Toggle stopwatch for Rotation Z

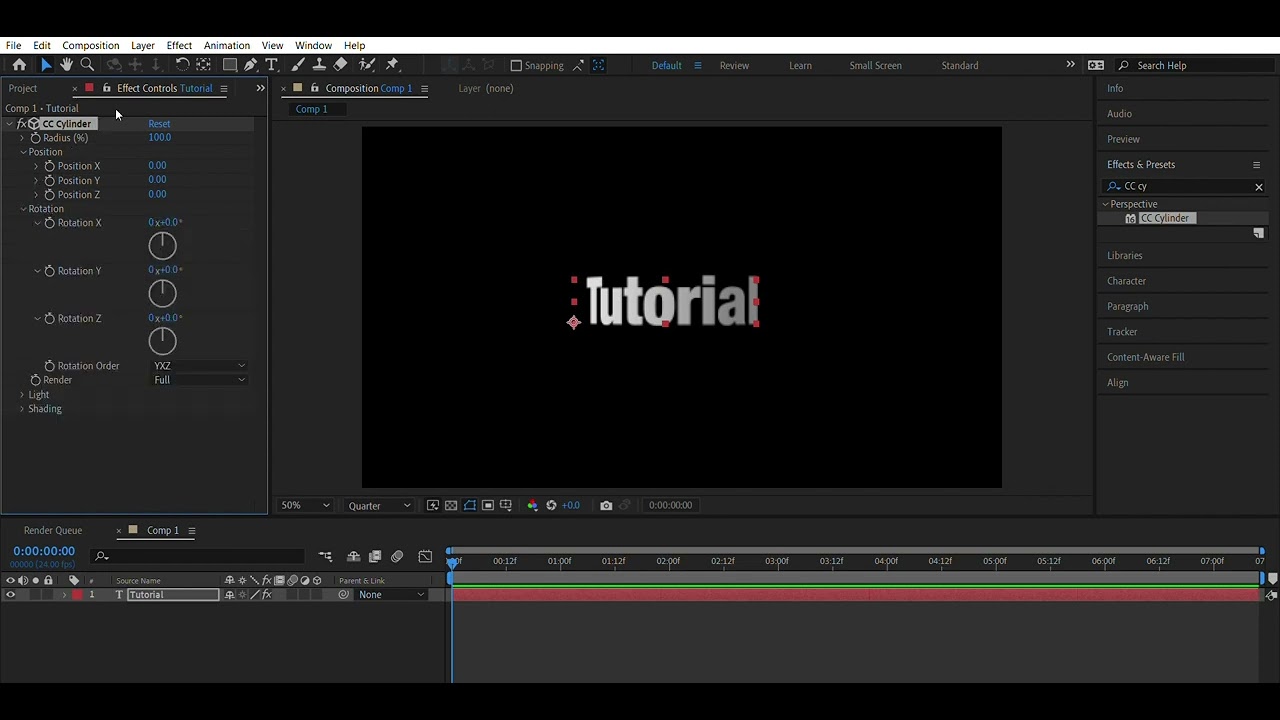[x=49, y=318]
